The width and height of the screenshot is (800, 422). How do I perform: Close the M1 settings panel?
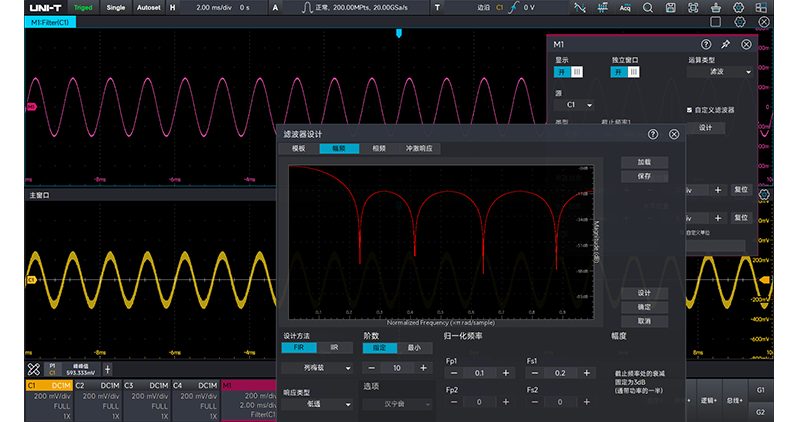tap(746, 44)
